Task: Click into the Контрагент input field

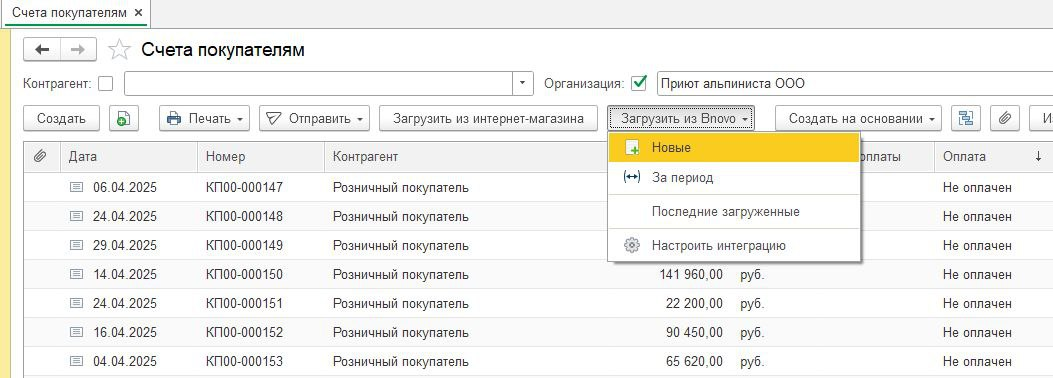Action: (x=319, y=84)
